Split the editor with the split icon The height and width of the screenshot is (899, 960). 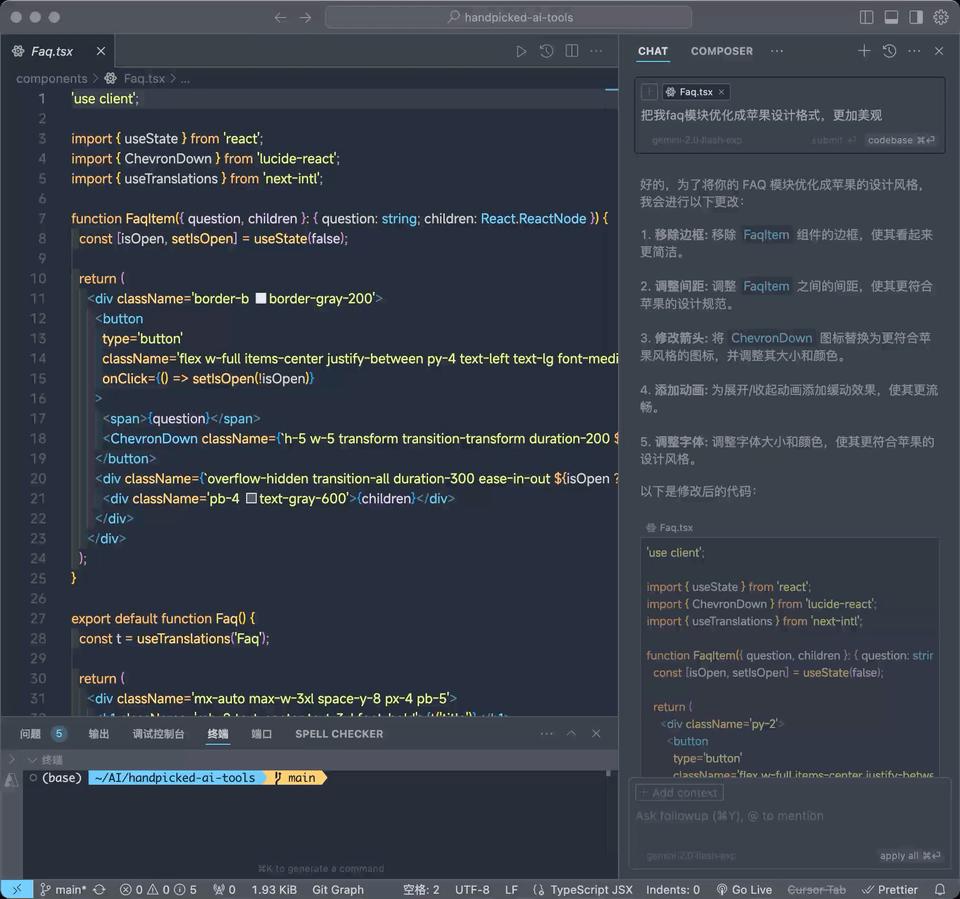click(572, 51)
